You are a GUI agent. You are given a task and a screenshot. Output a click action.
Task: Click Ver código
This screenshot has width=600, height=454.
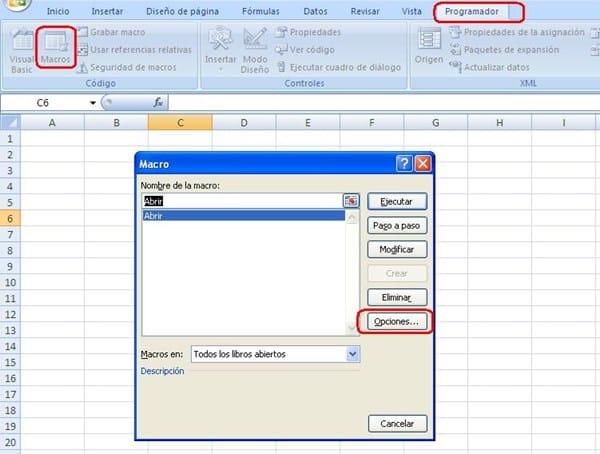pyautogui.click(x=305, y=50)
